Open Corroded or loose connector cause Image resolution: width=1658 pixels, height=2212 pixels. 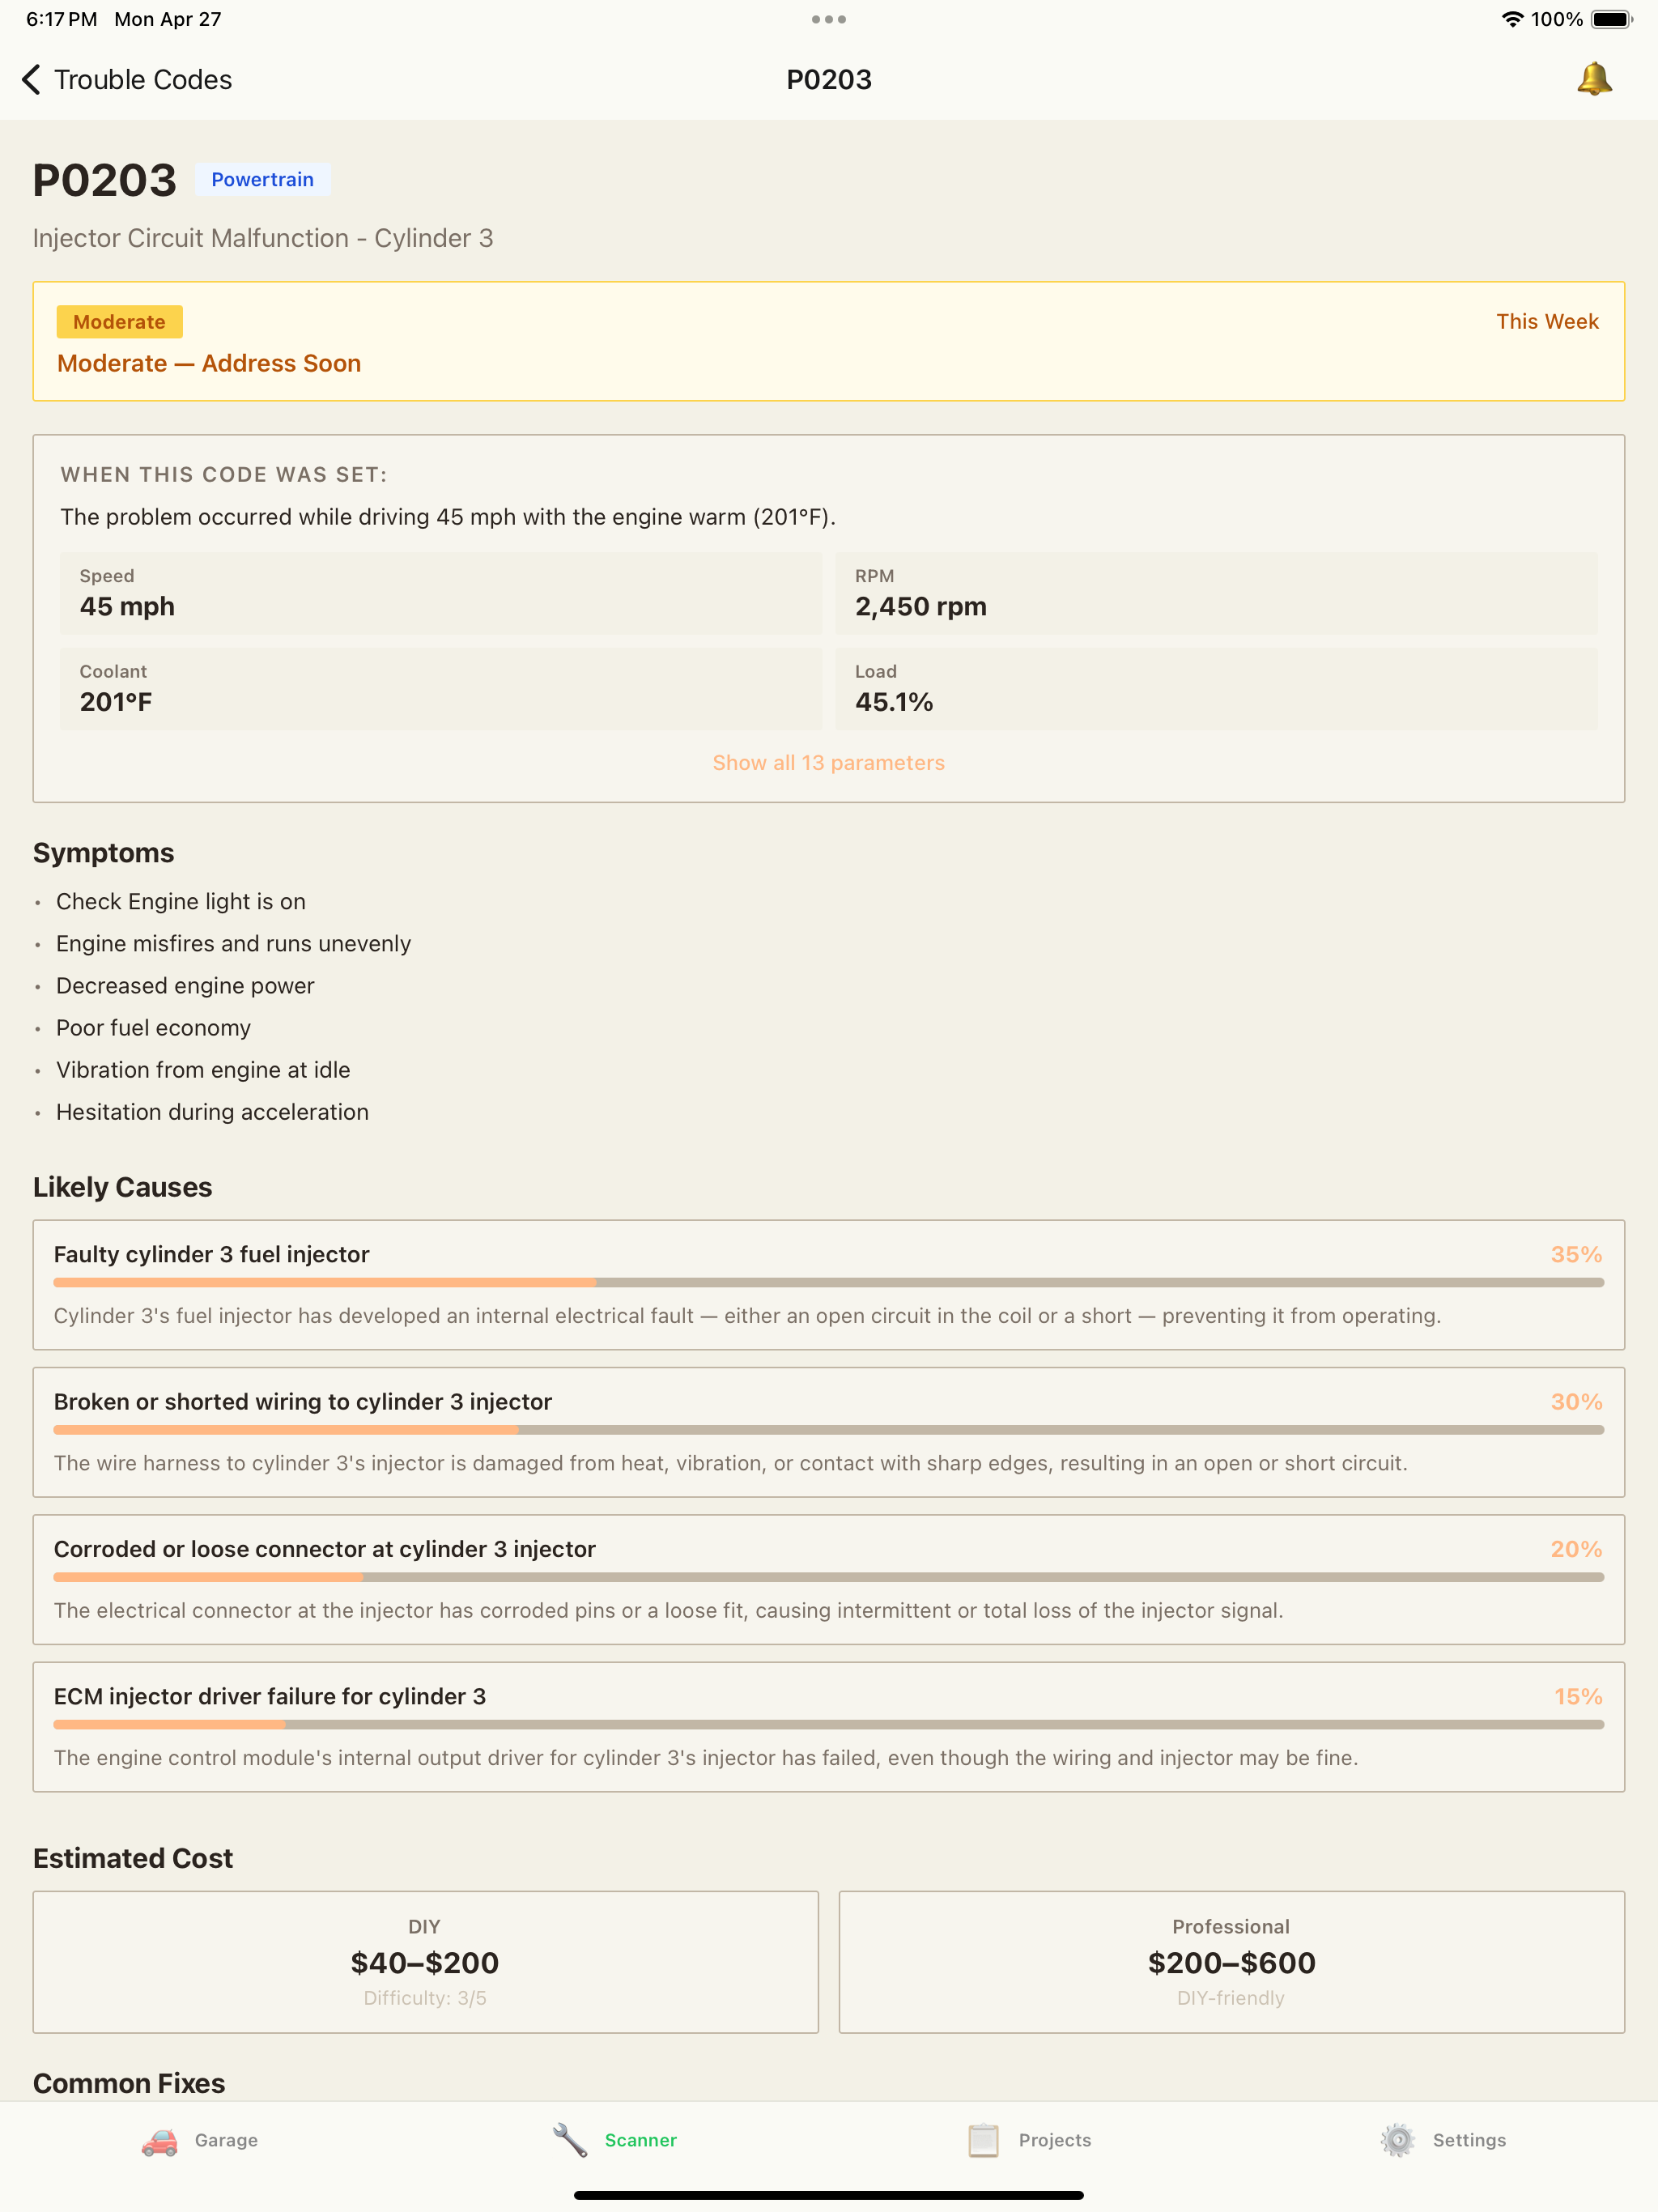point(829,1580)
